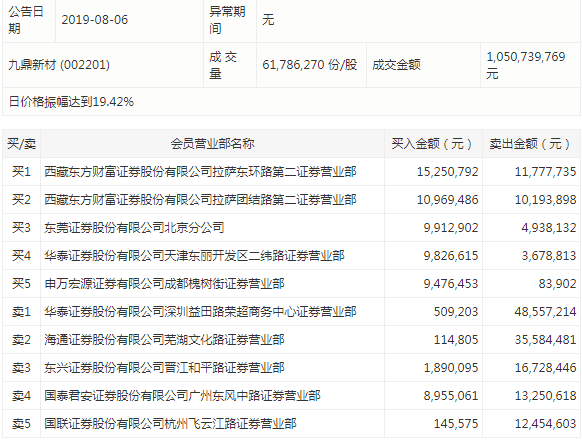Click the 买2 rank cell
This screenshot has height=445, width=582.
[x=22, y=200]
